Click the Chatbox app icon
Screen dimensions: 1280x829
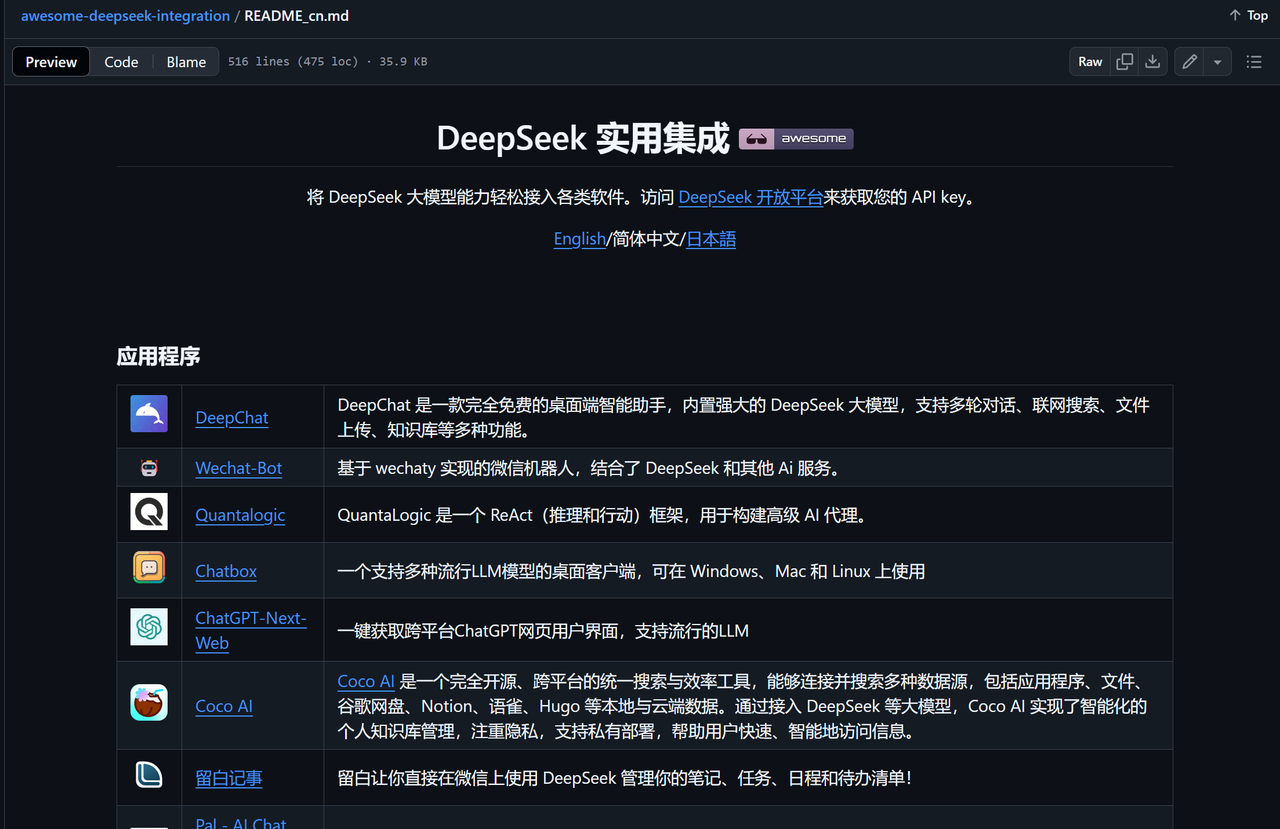(x=149, y=567)
